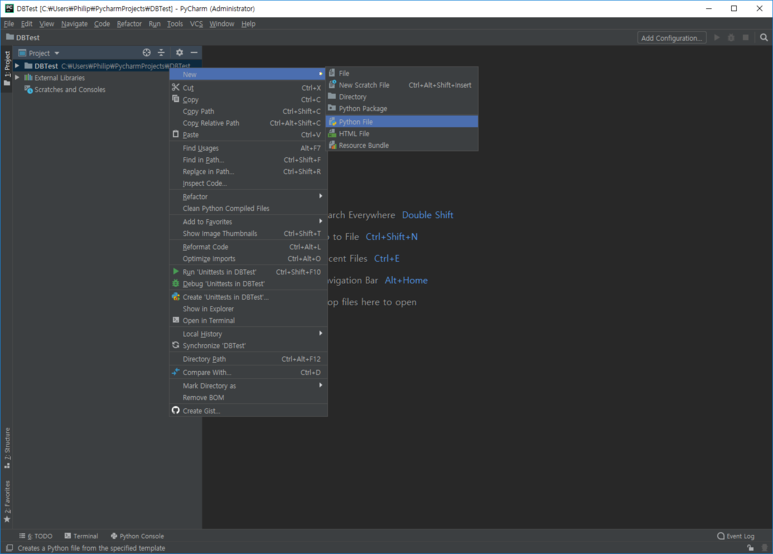This screenshot has width=773, height=554.
Task: Click DBTest breadcrumb in navigation bar
Action: click(23, 37)
